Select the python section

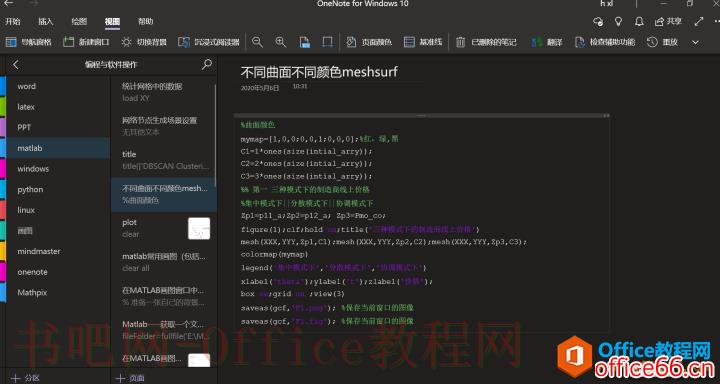[x=58, y=189]
